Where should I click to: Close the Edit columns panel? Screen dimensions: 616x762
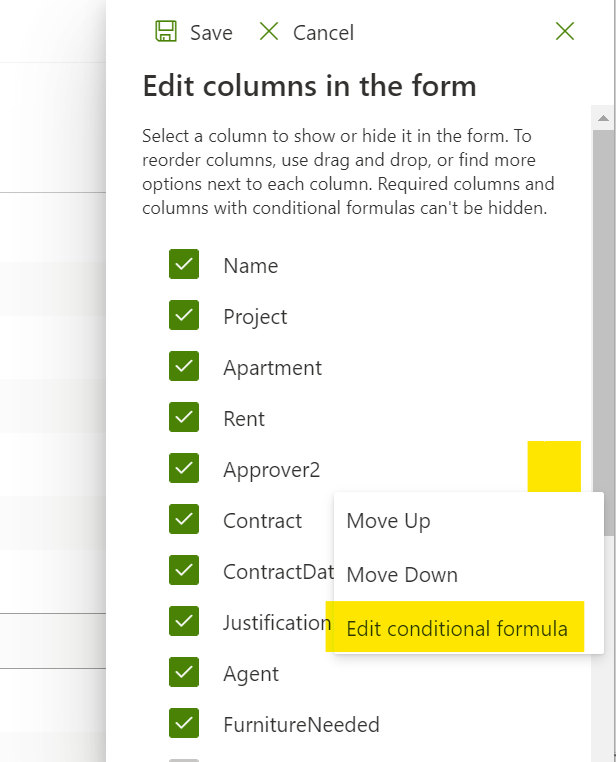565,32
